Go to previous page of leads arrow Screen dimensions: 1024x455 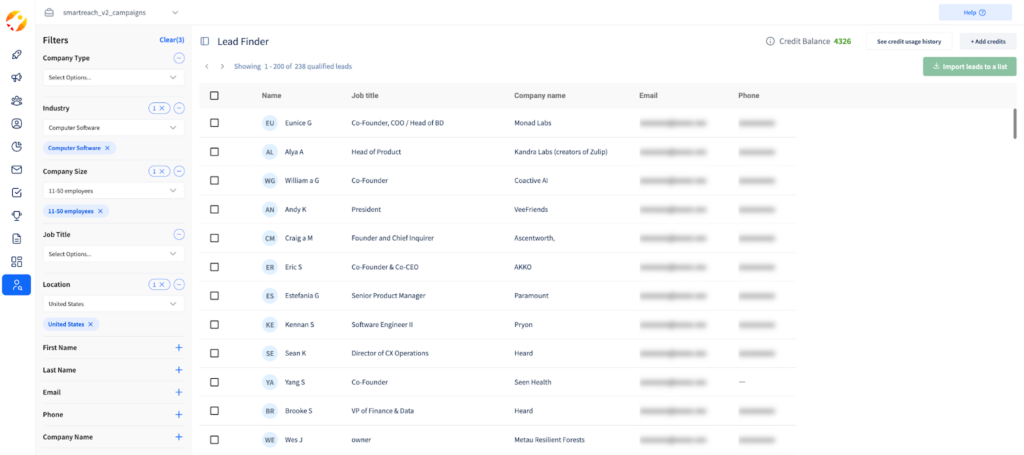(x=206, y=67)
